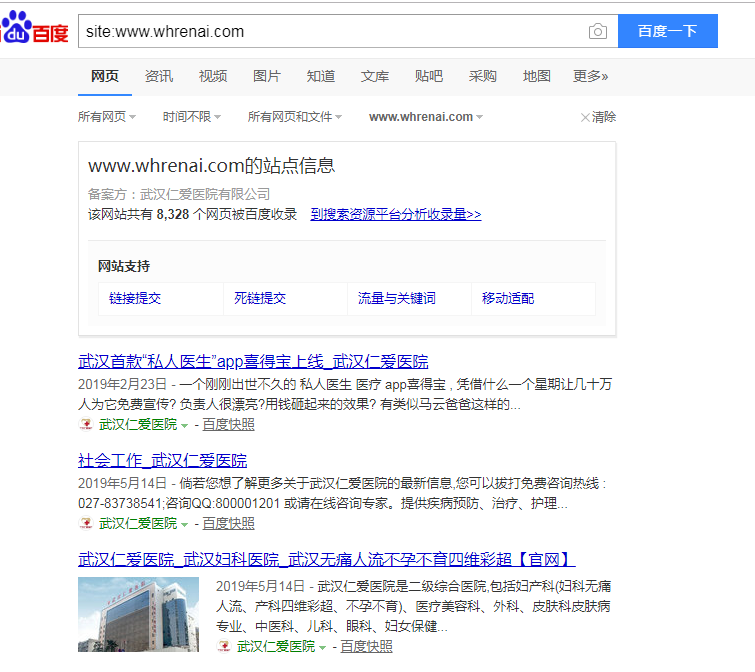Open the 死链提交 link
This screenshot has height=672, width=755.
click(x=260, y=298)
